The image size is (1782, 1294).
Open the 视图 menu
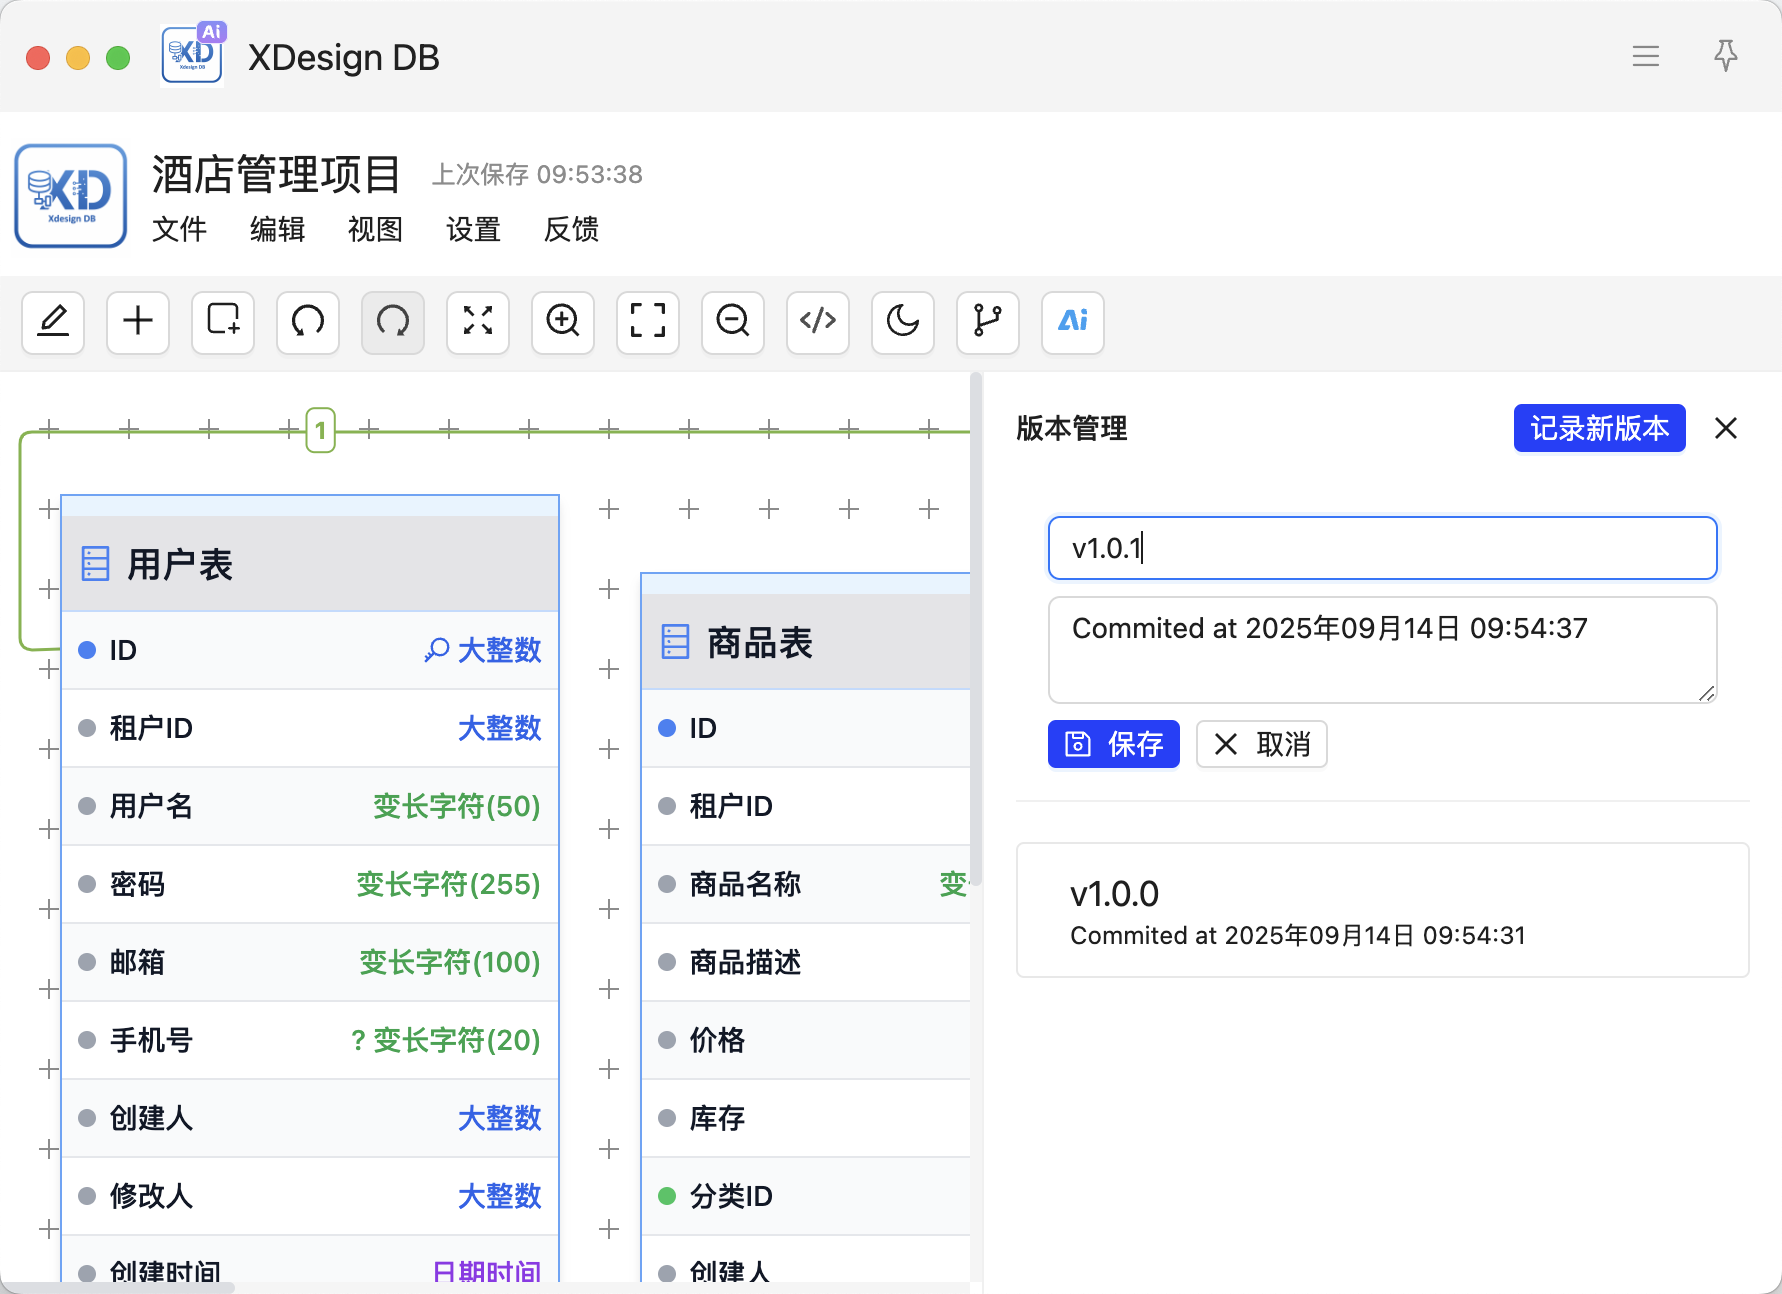coord(376,230)
